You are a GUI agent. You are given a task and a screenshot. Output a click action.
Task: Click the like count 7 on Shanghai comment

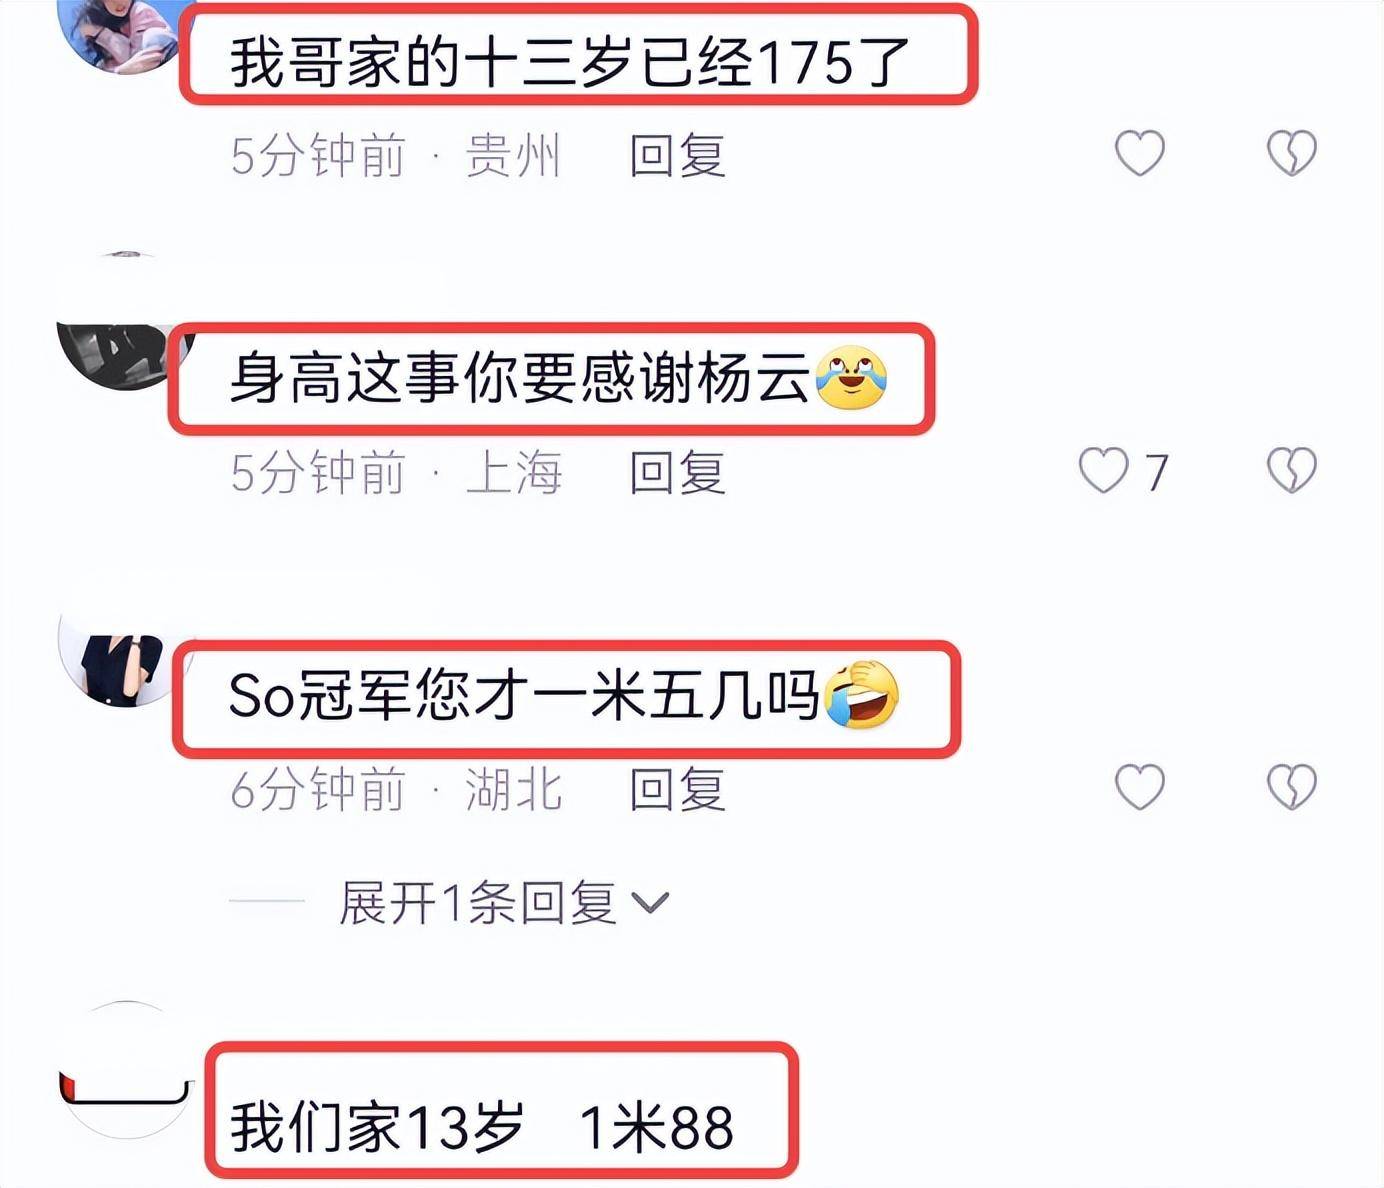coord(1156,472)
